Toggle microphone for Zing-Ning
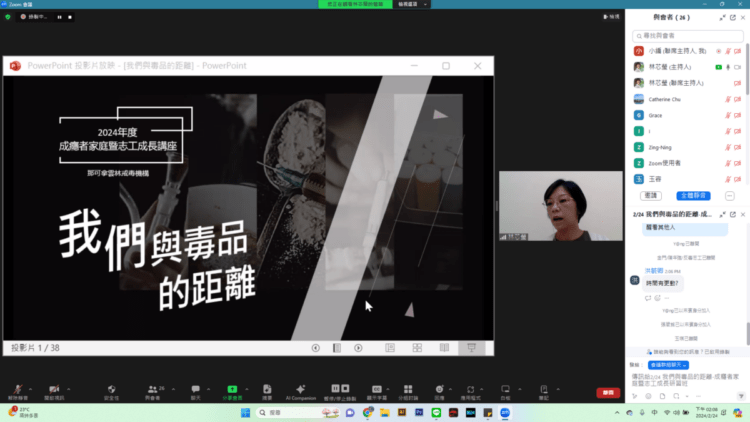The height and width of the screenshot is (422, 750). (x=728, y=147)
